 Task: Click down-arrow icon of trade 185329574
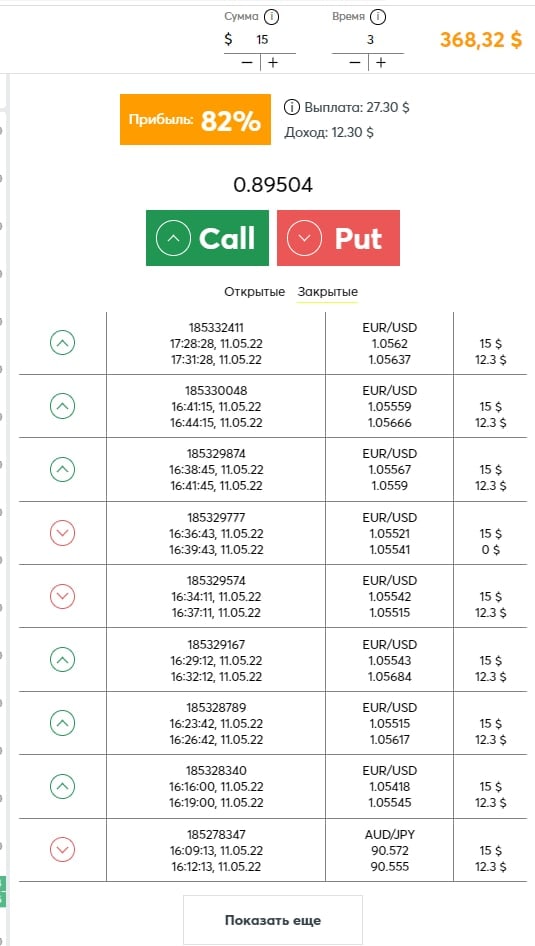[x=62, y=597]
